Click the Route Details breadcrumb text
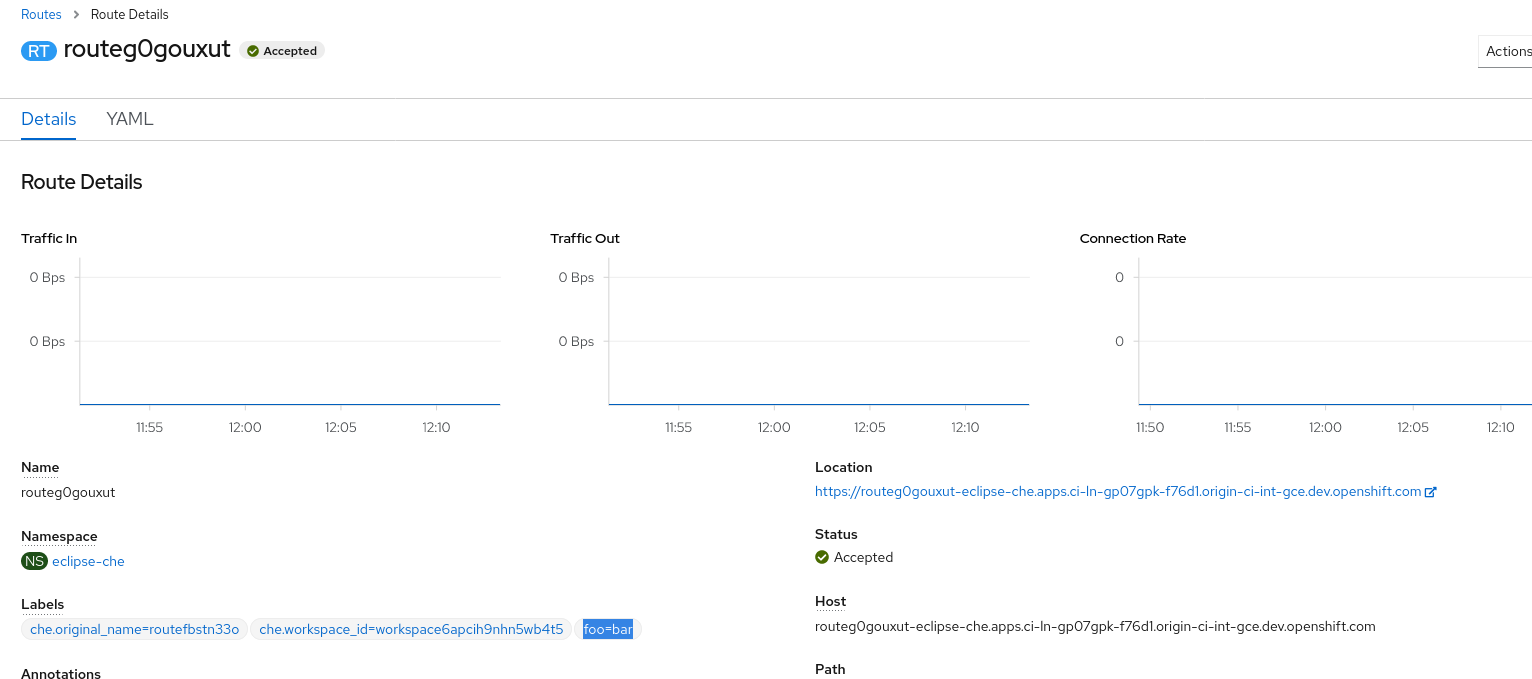The height and width of the screenshot is (679, 1532). click(x=130, y=14)
